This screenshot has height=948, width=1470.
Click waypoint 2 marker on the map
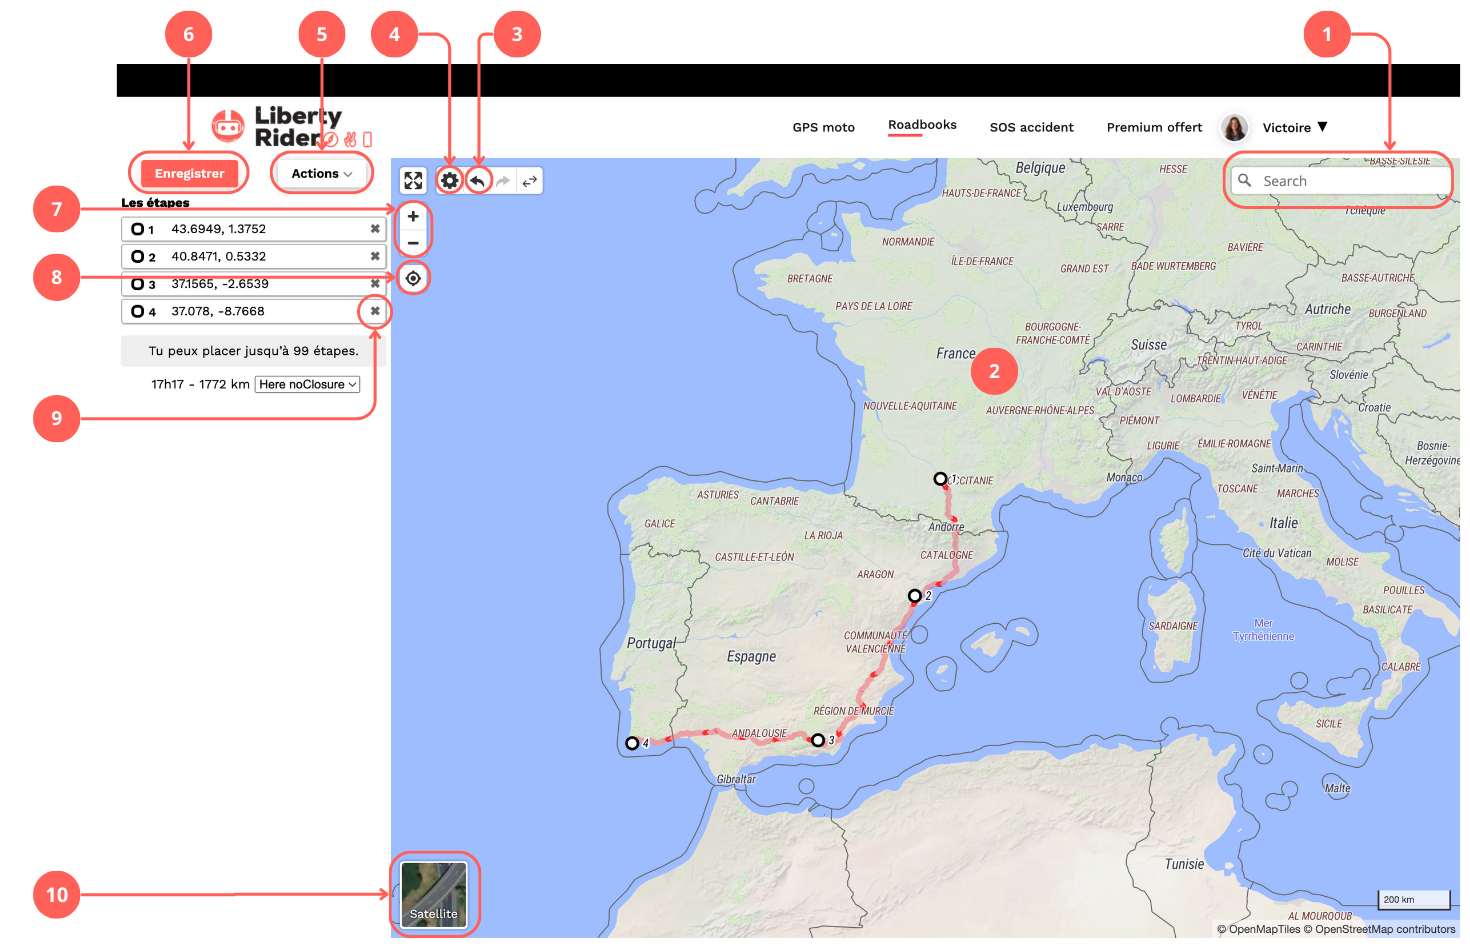point(914,596)
